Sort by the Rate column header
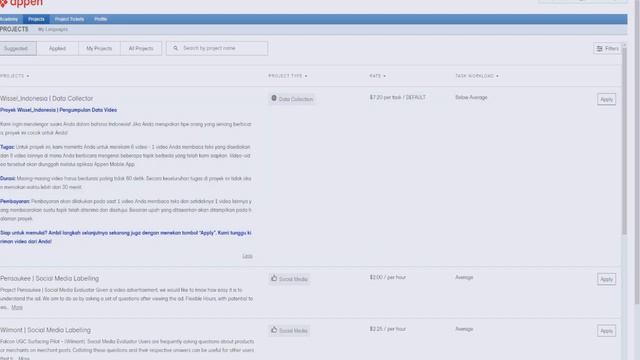The height and width of the screenshot is (360, 640). tap(378, 76)
